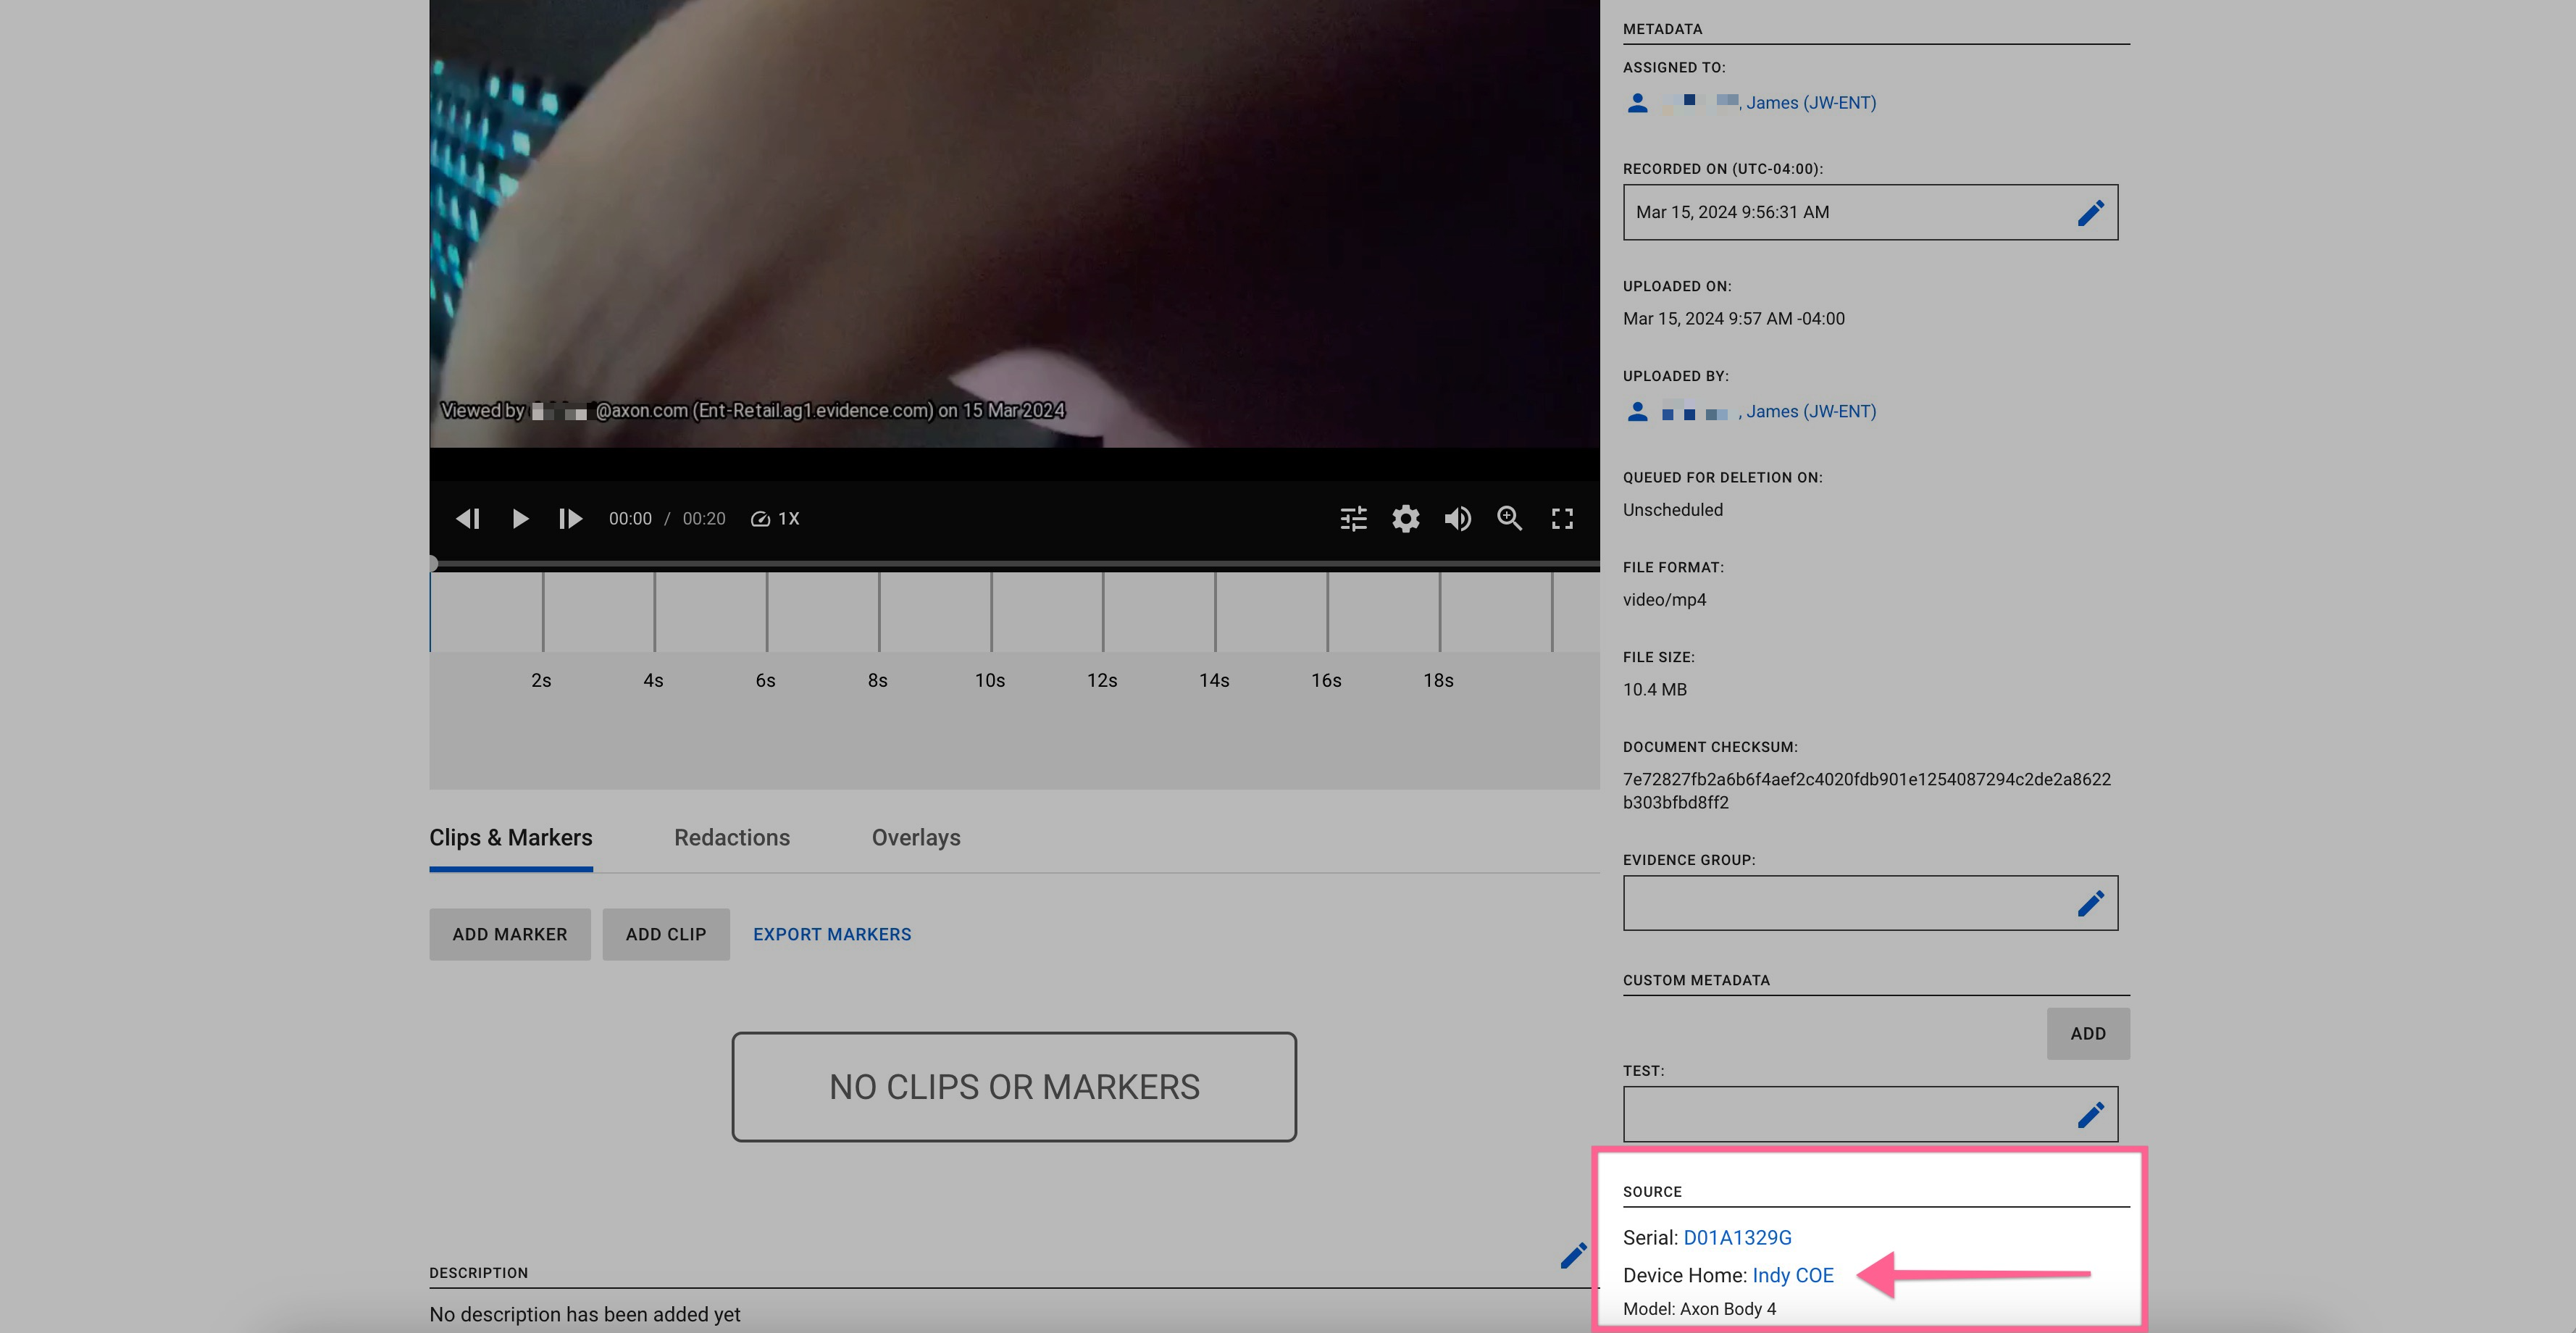This screenshot has height=1333, width=2576.
Task: Click the ADD MARKER button
Action: coord(509,934)
